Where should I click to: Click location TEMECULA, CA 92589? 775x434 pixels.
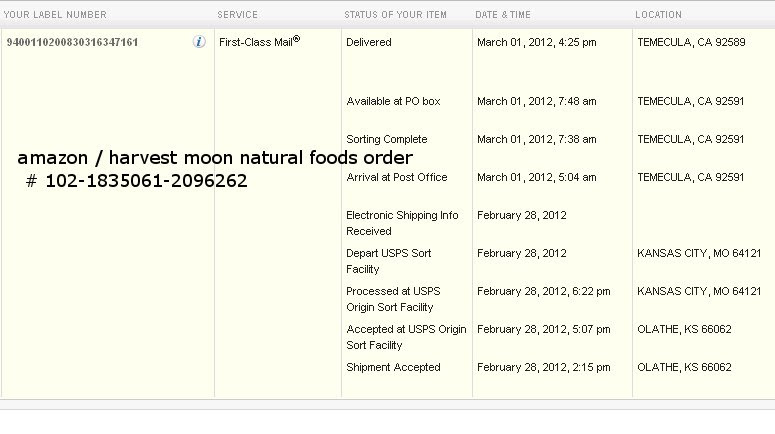[x=691, y=42]
